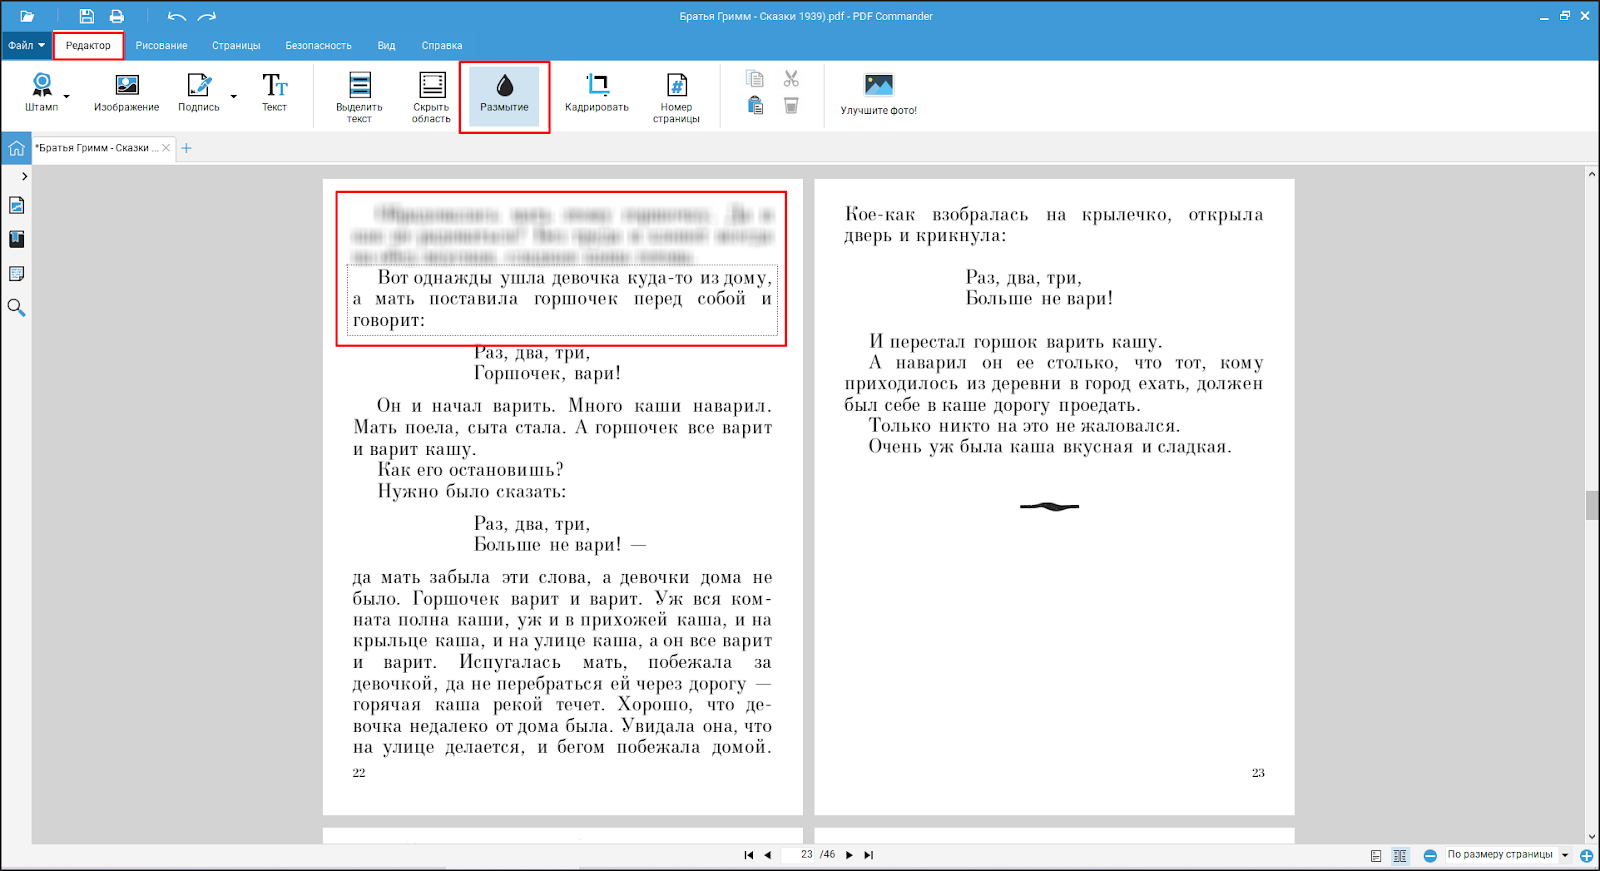1600x871 pixels.
Task: Open the page thumbnails sidebar panel
Action: coord(16,205)
